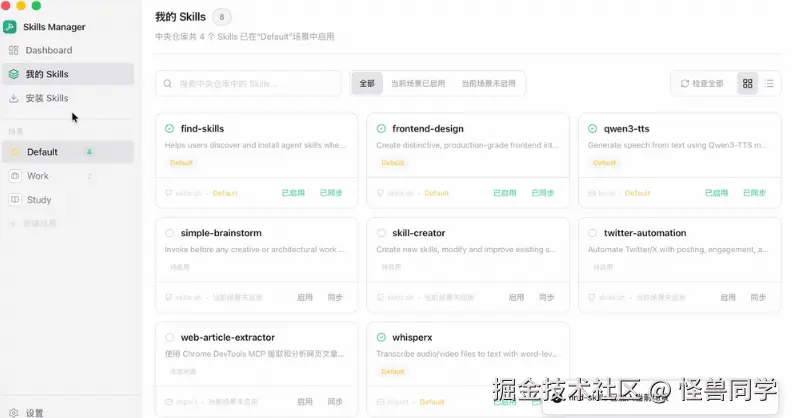Click the 检查全部 refresh button
This screenshot has height=418, width=792.
tap(702, 83)
